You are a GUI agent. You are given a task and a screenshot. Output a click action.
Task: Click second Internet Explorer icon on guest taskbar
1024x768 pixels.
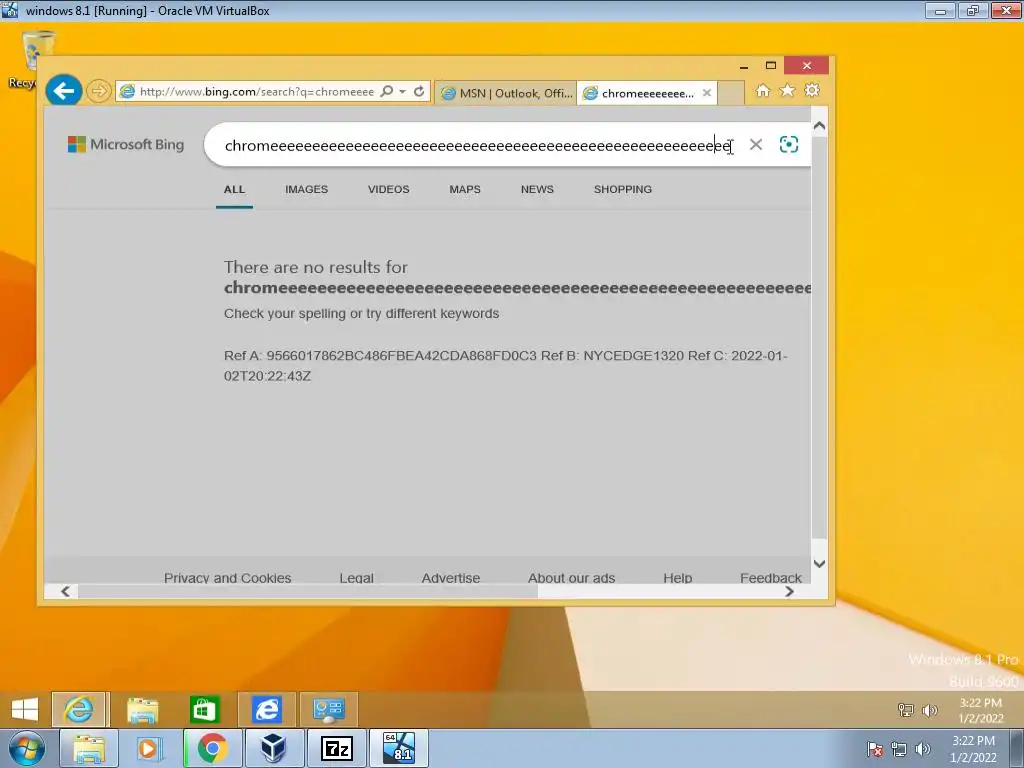point(267,709)
